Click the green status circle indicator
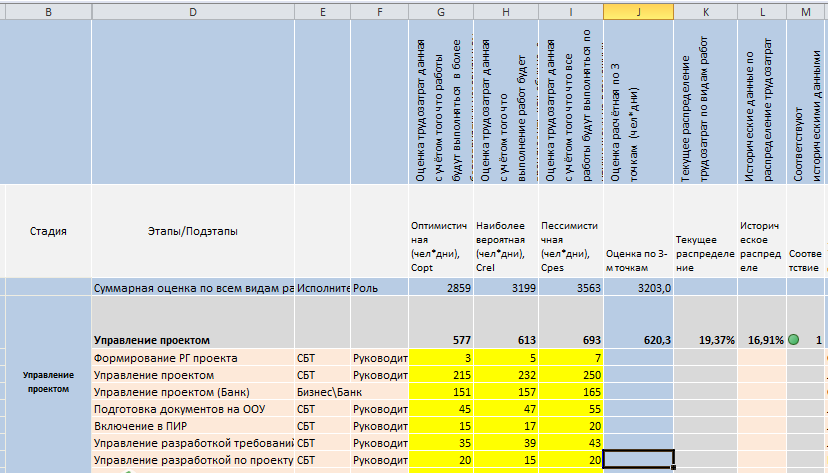The image size is (828, 473). (793, 339)
